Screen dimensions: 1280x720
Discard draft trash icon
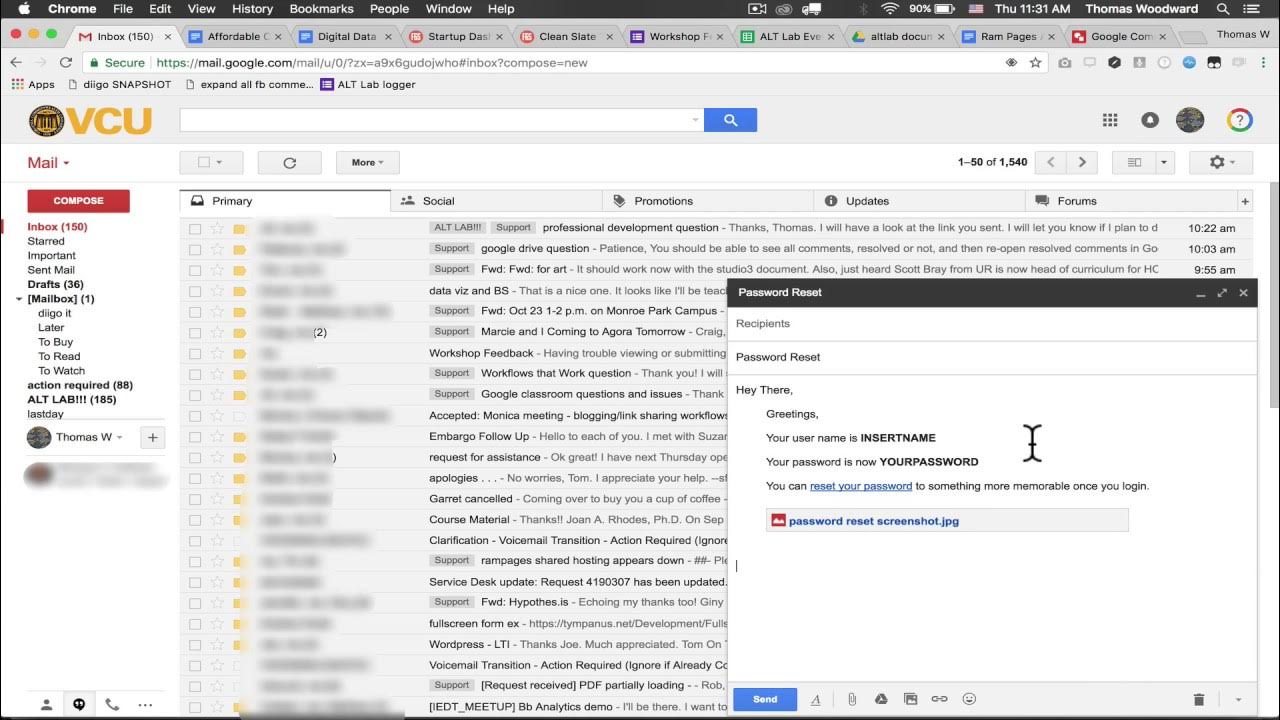click(1199, 699)
